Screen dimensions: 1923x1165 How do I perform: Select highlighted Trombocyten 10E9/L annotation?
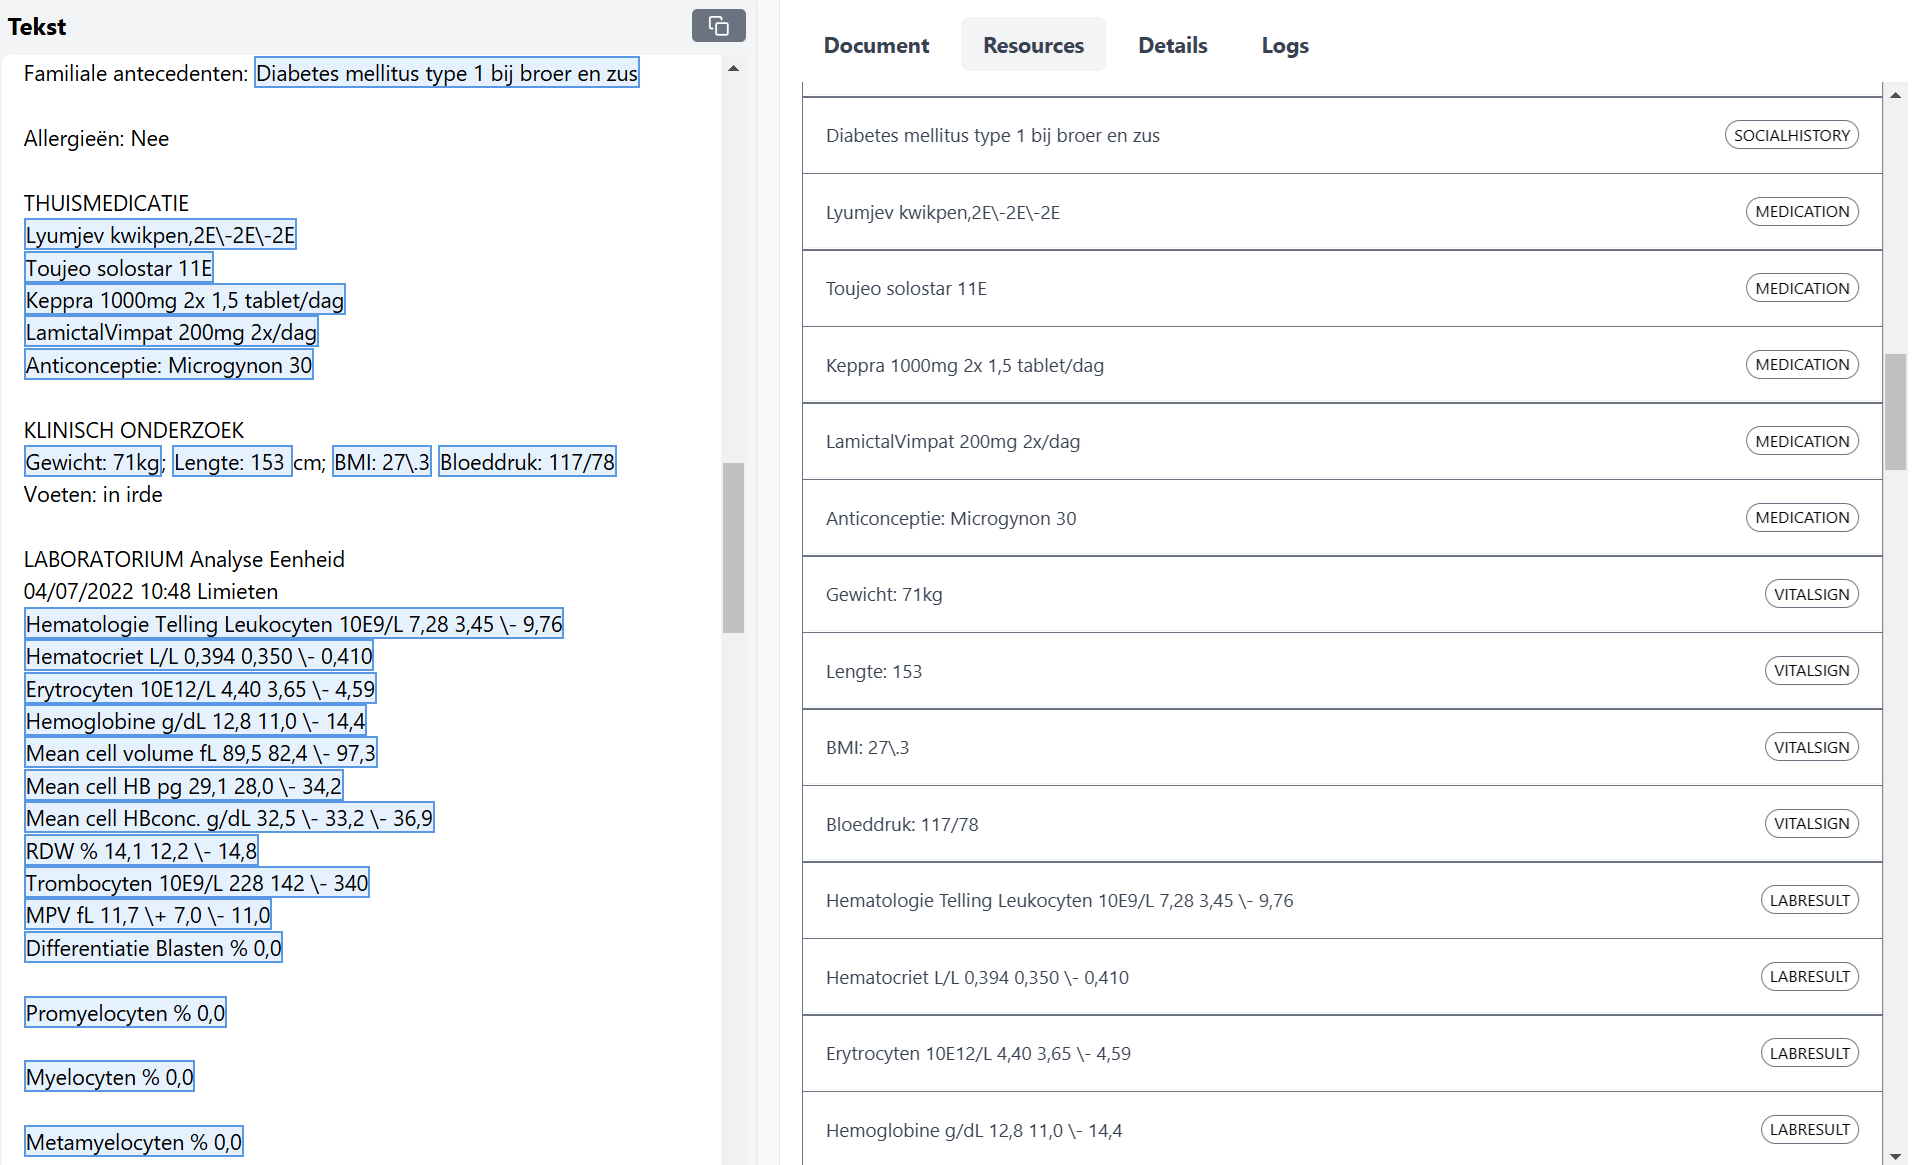[197, 883]
